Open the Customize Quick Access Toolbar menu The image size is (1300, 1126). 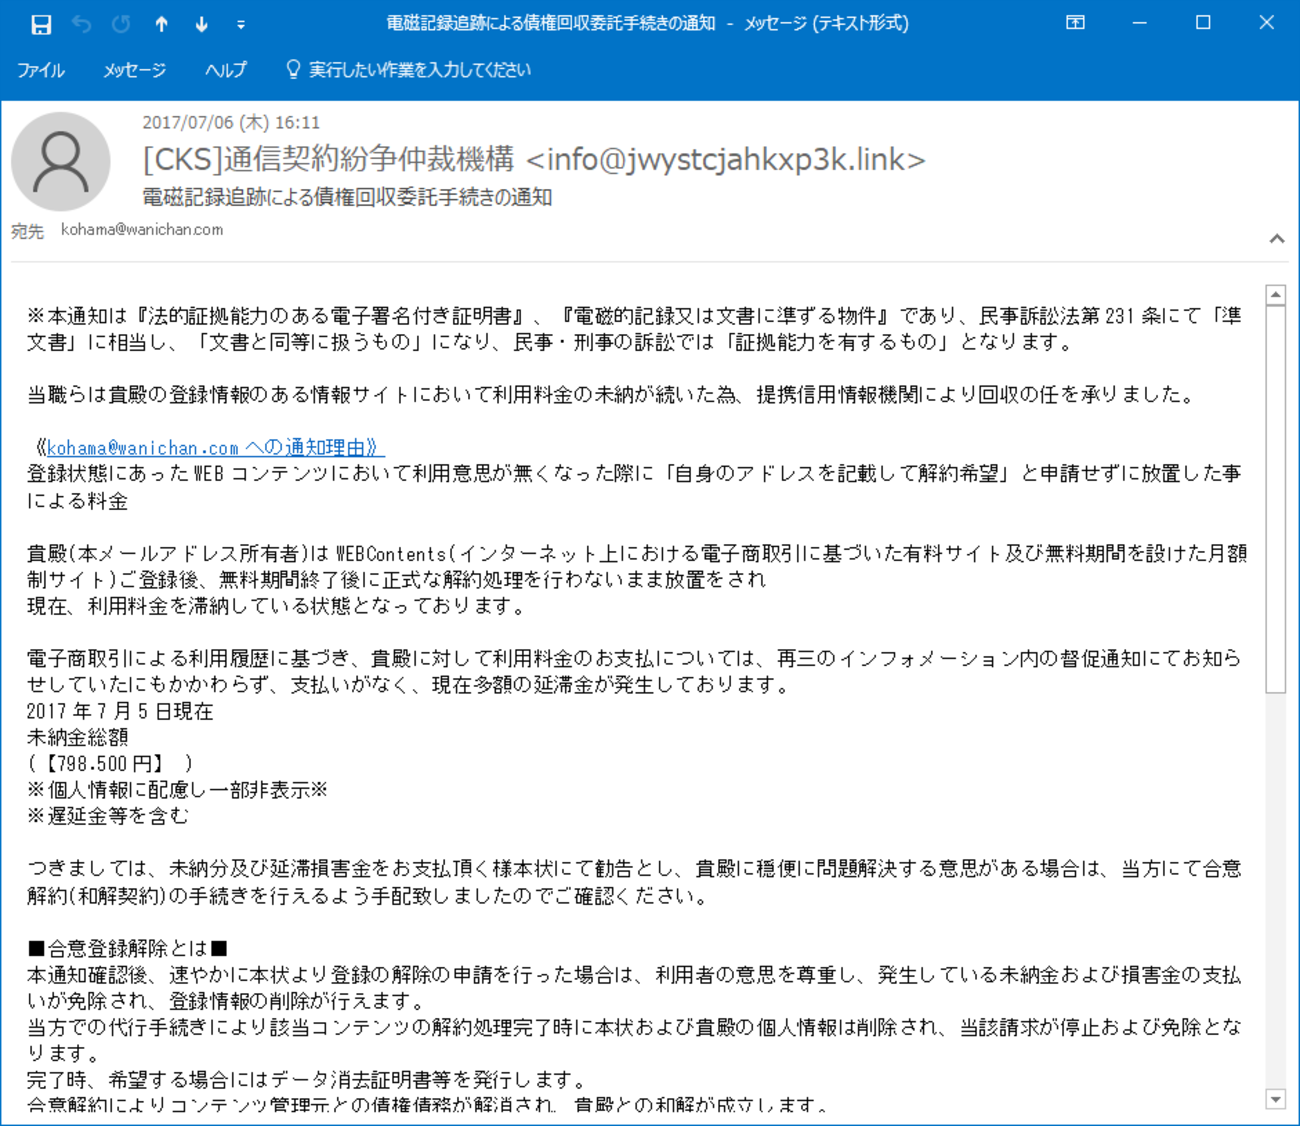pos(240,22)
